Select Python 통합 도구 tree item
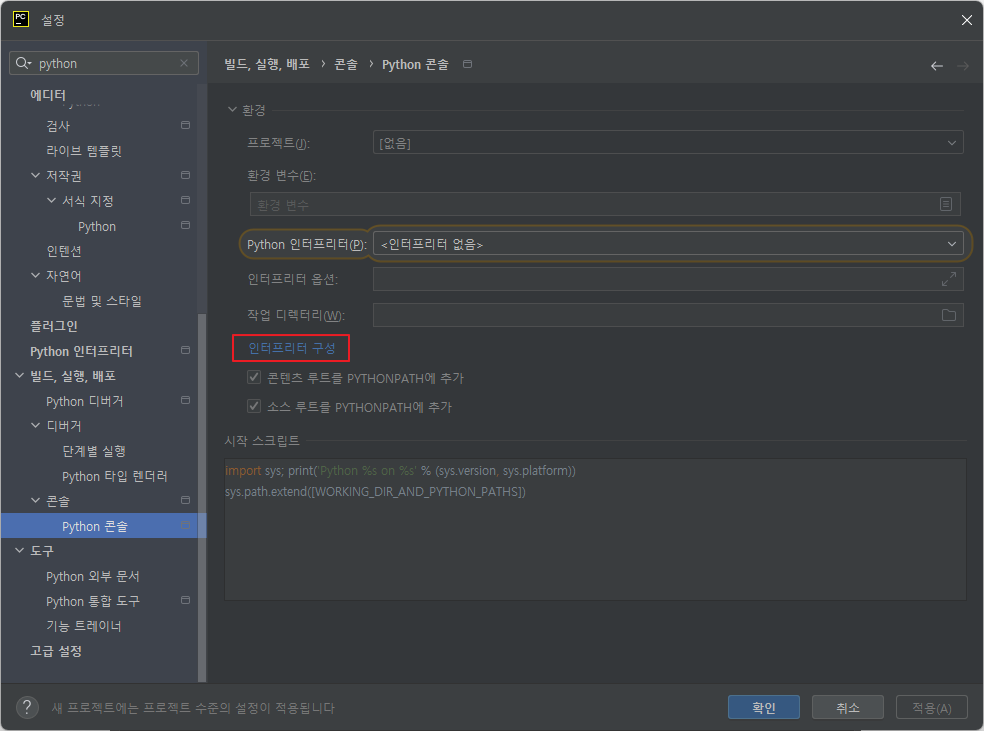Image resolution: width=984 pixels, height=731 pixels. [x=93, y=601]
